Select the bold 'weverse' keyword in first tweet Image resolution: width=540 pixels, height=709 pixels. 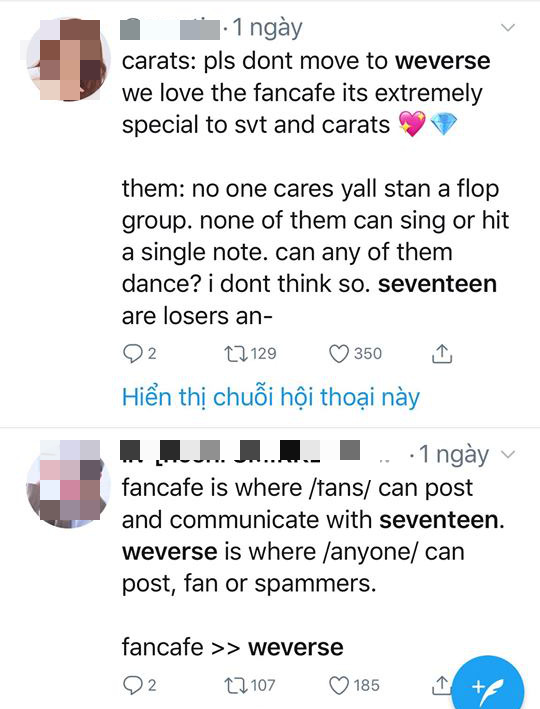[x=443, y=61]
